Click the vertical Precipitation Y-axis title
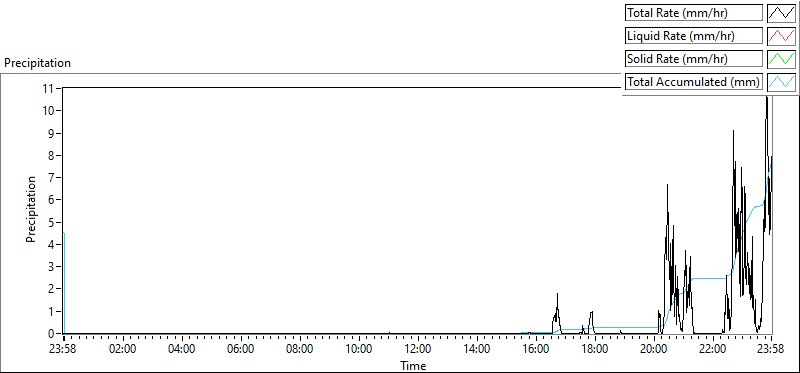This screenshot has width=800, height=373. tap(31, 210)
